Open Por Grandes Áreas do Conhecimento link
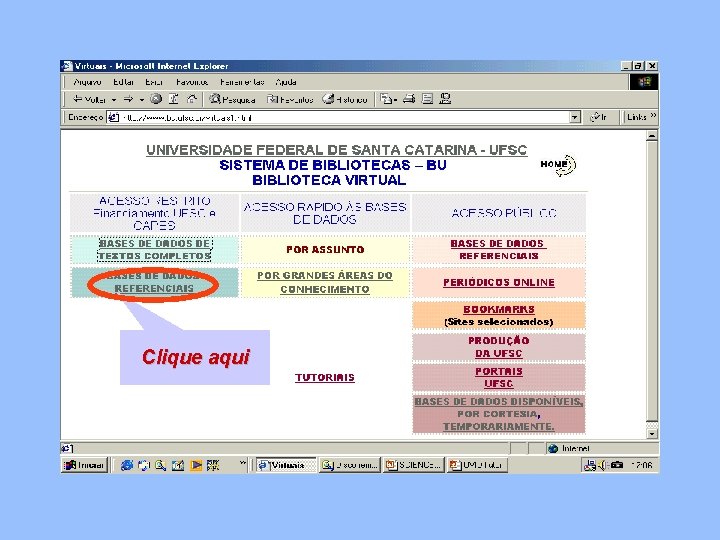This screenshot has height=540, width=720. (x=325, y=282)
